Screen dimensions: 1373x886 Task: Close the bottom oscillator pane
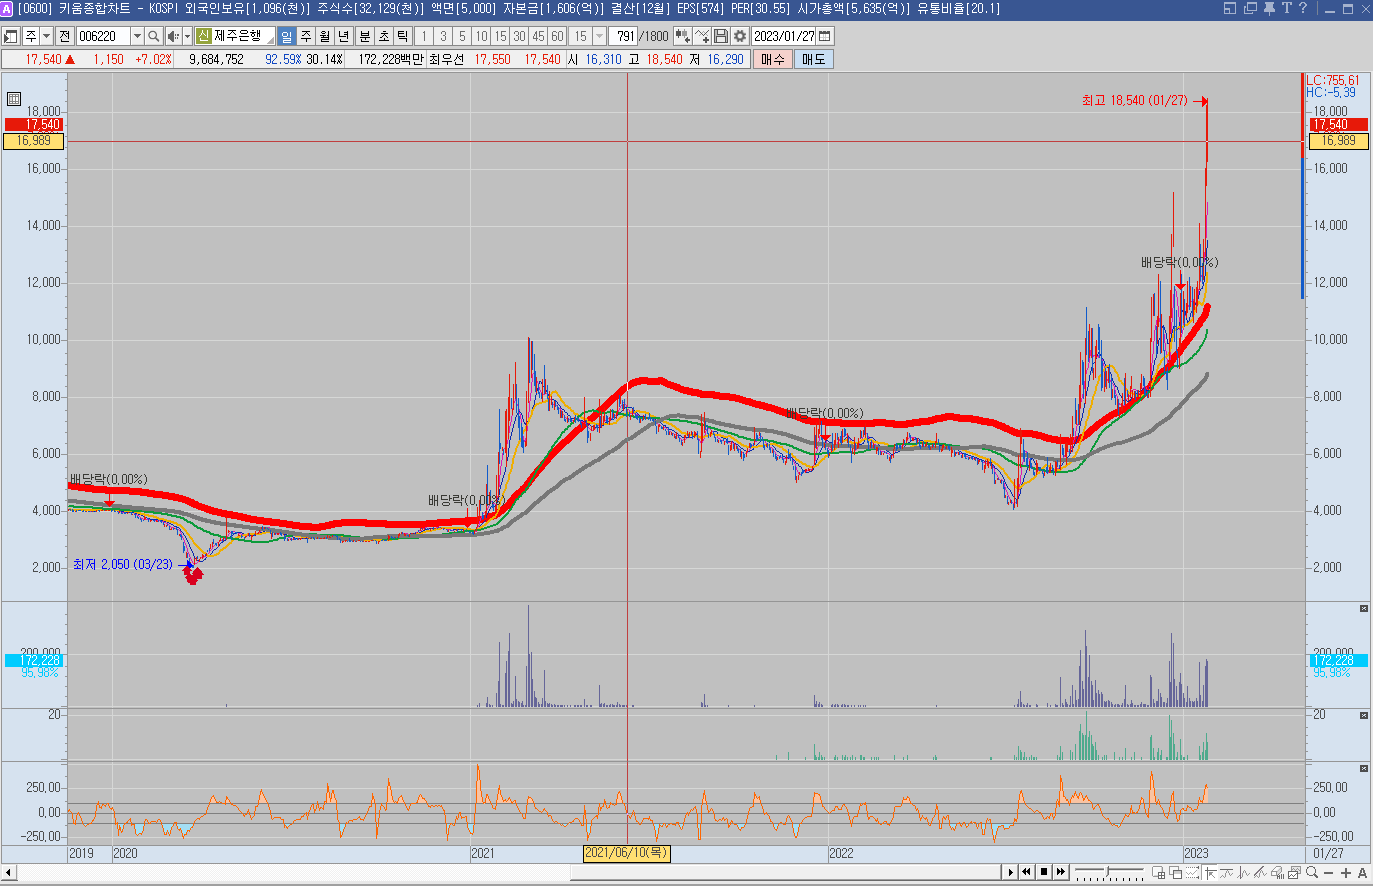[1363, 768]
